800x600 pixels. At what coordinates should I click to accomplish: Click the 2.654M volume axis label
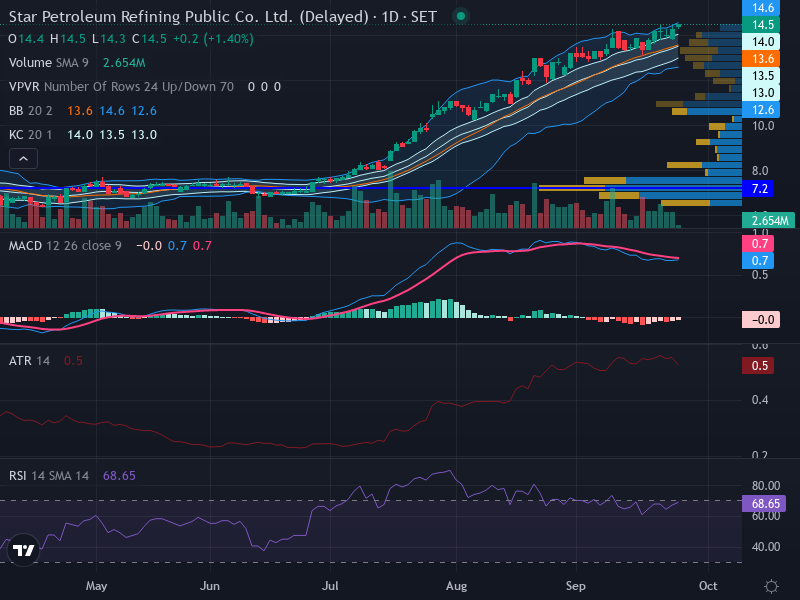[x=768, y=220]
